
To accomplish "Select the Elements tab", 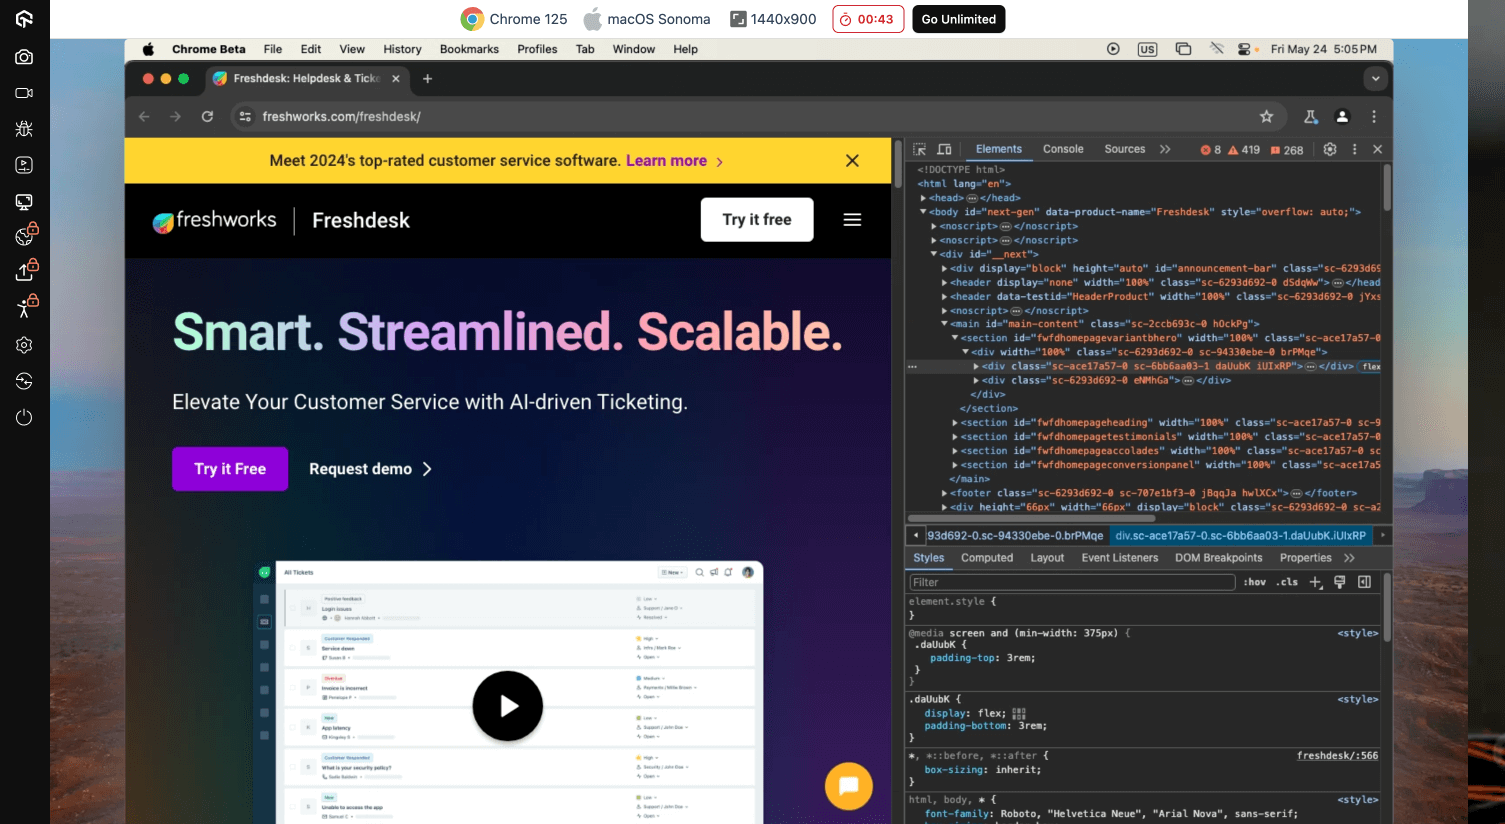I will coord(999,149).
